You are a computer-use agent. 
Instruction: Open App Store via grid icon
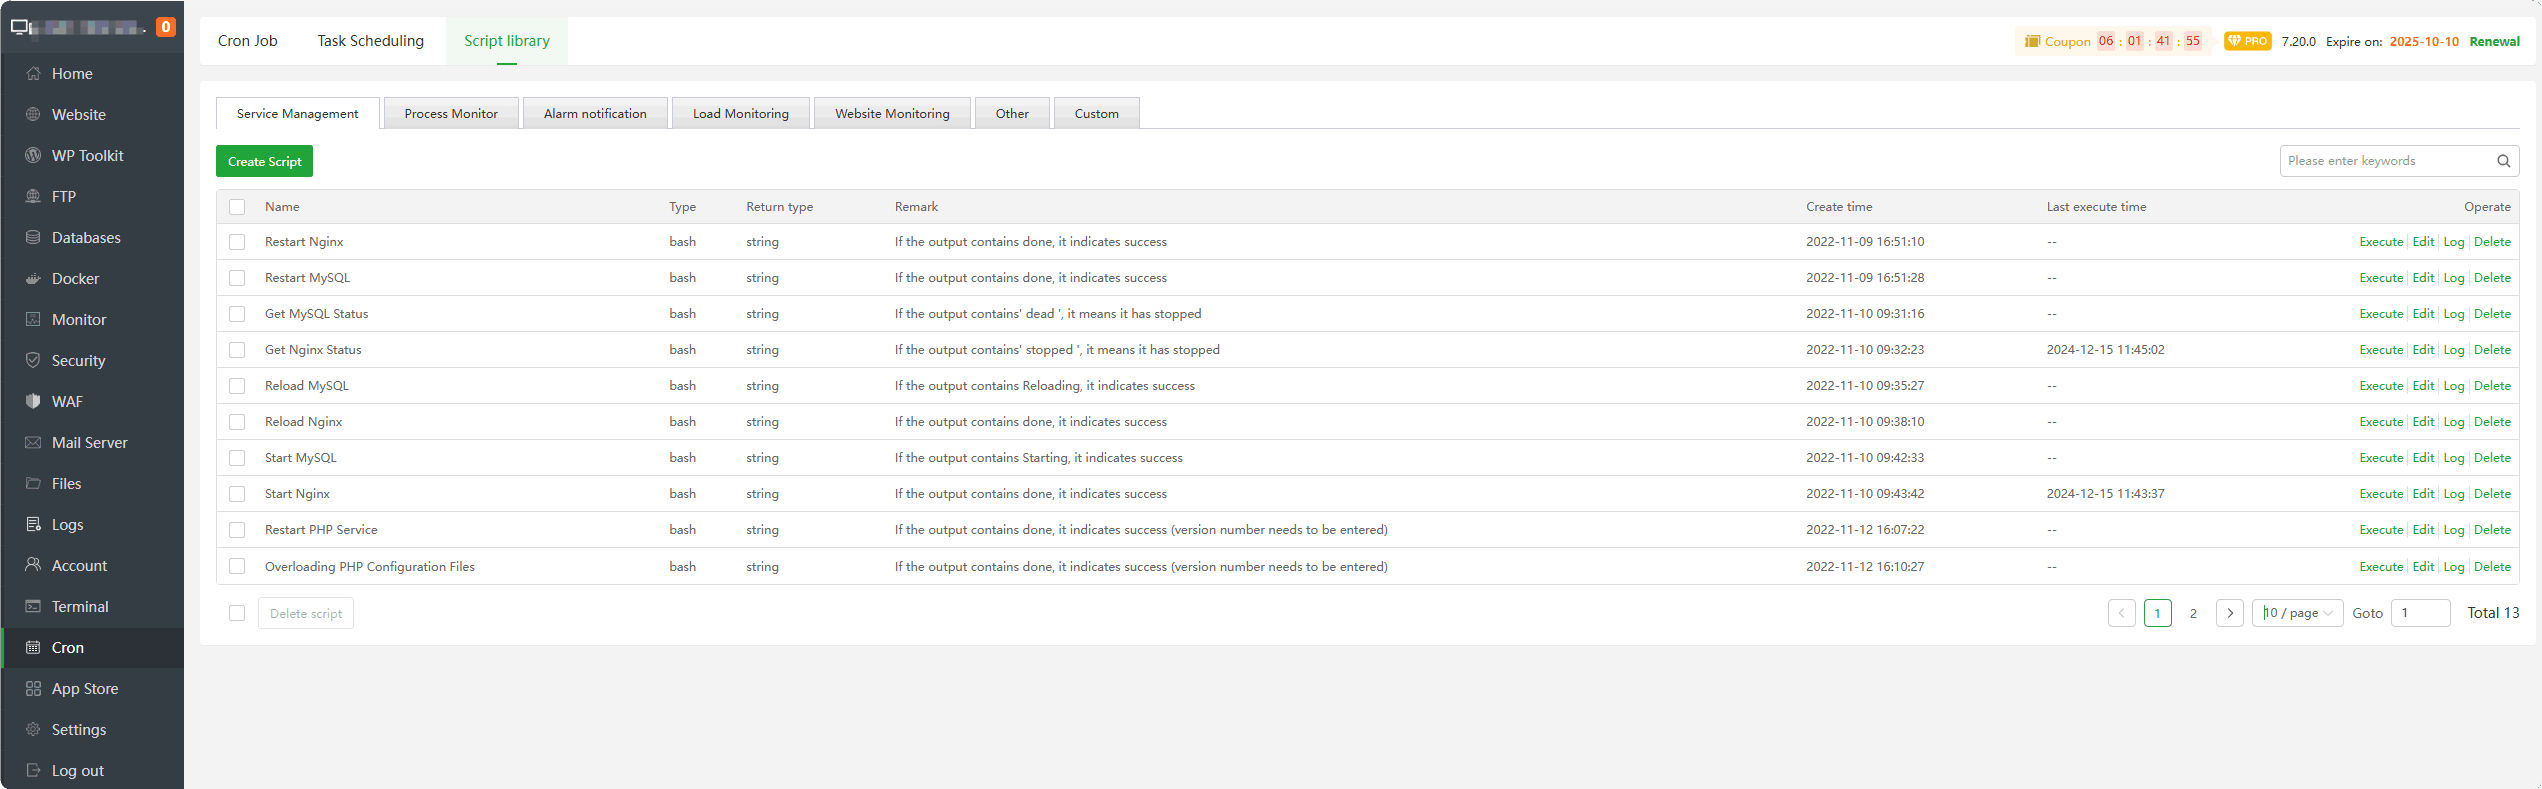(x=33, y=689)
